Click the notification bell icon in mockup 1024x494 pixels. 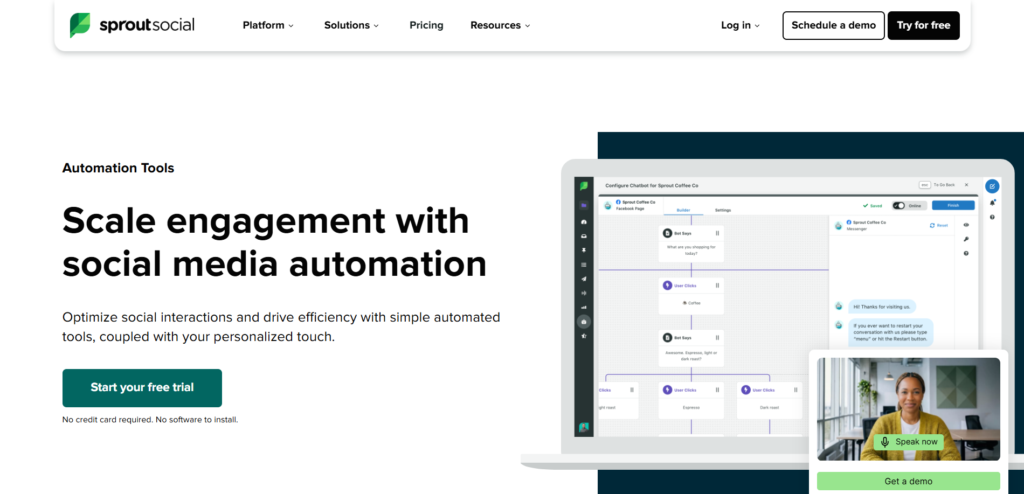(992, 203)
